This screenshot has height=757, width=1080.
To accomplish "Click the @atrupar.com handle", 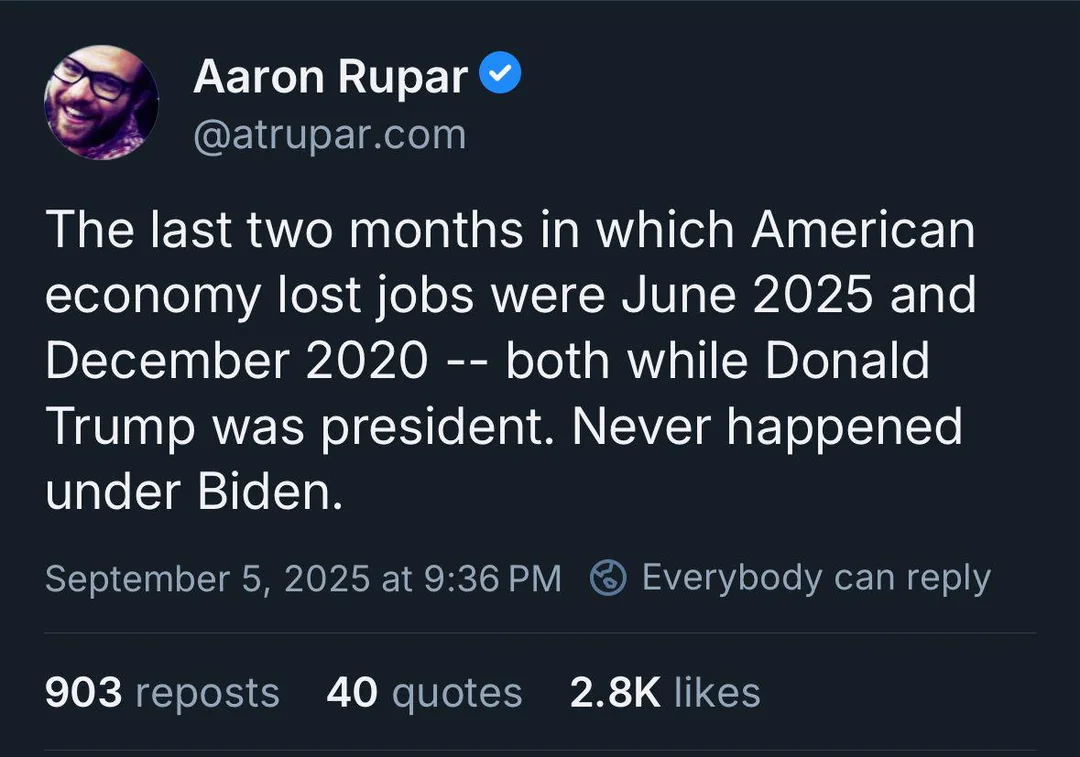I will point(329,135).
